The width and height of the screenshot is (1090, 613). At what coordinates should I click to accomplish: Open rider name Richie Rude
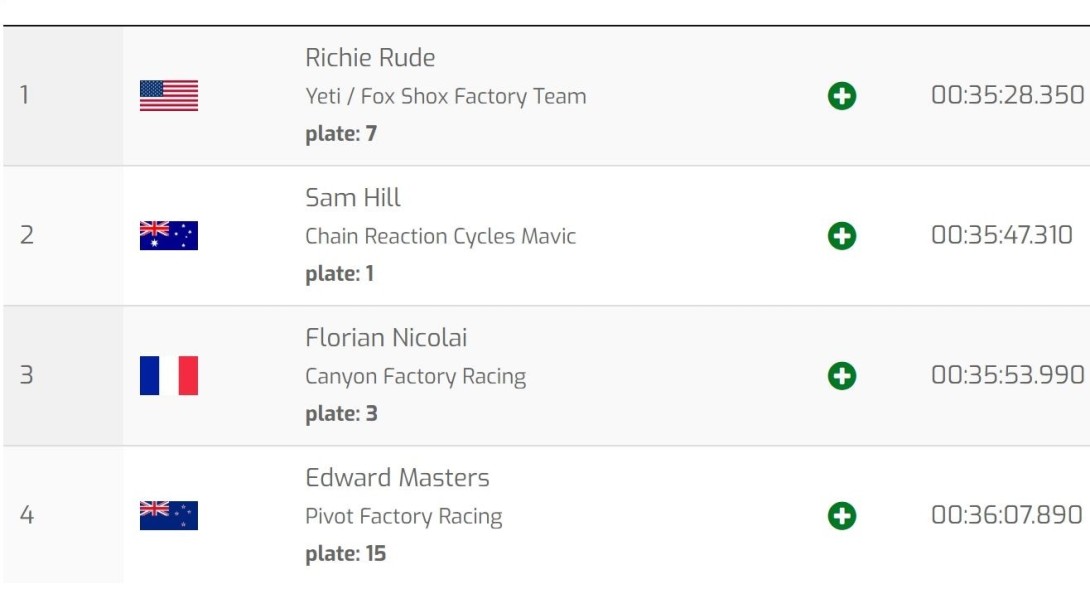click(371, 58)
